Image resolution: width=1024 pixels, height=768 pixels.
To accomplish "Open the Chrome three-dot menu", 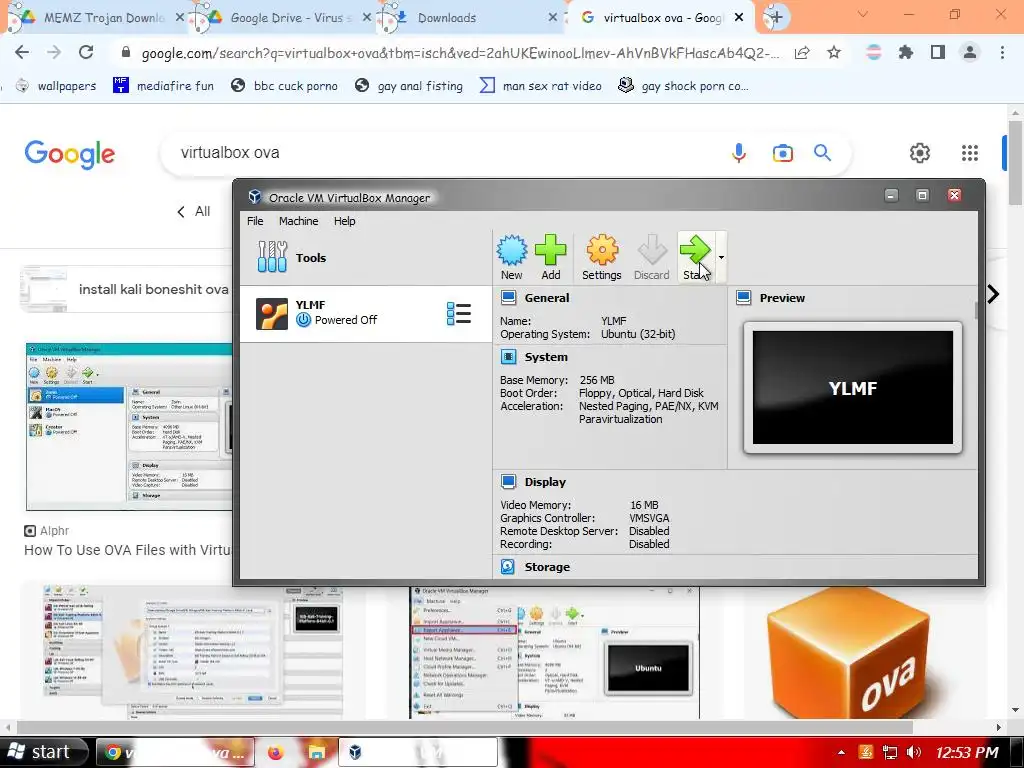I will (x=1002, y=53).
